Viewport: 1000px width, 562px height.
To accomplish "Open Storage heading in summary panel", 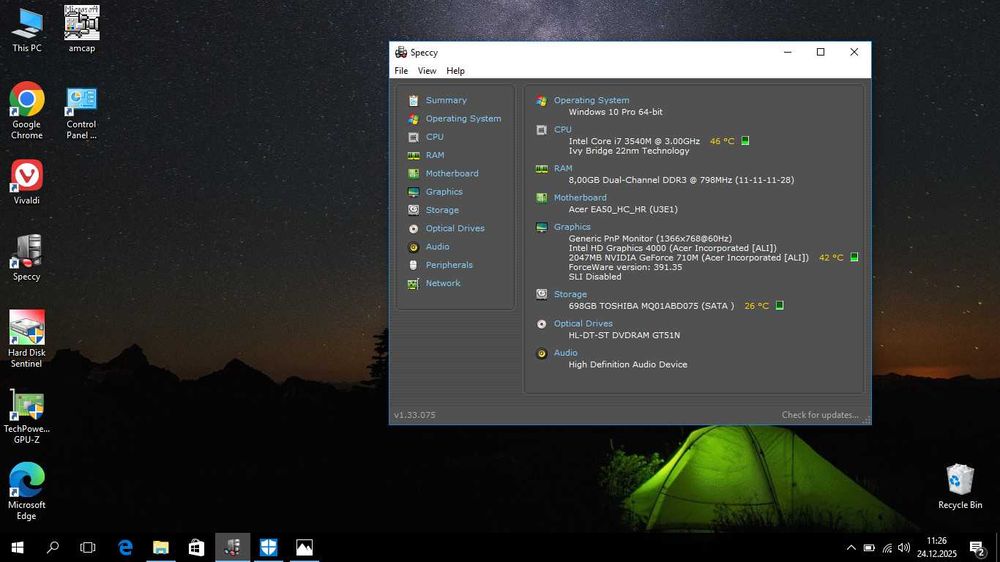I will (570, 295).
